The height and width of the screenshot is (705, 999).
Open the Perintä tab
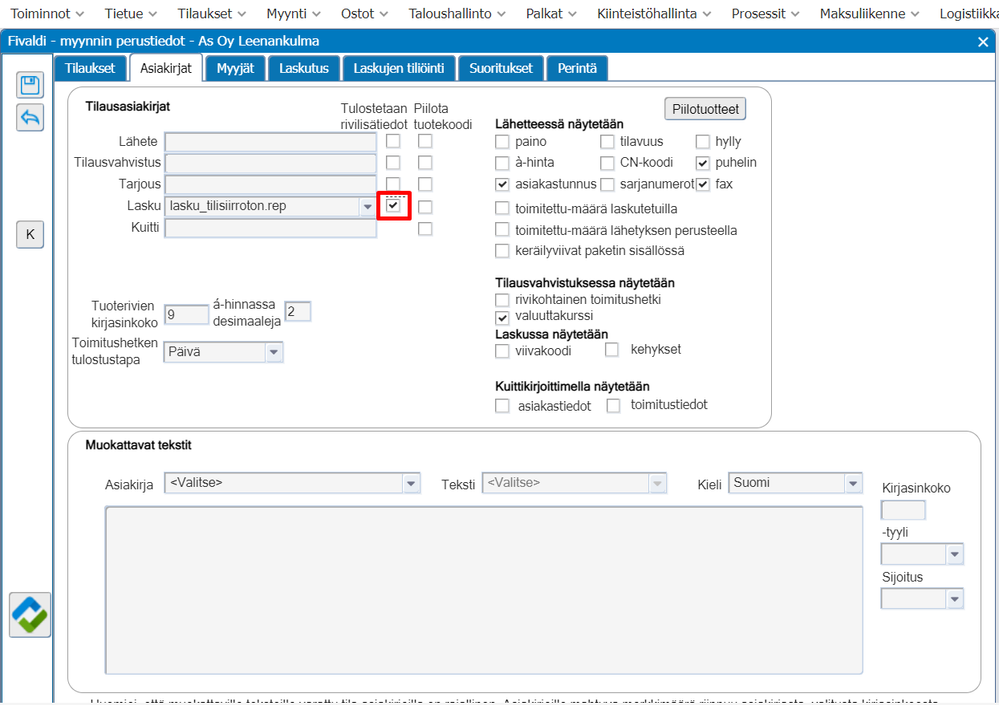(x=577, y=68)
